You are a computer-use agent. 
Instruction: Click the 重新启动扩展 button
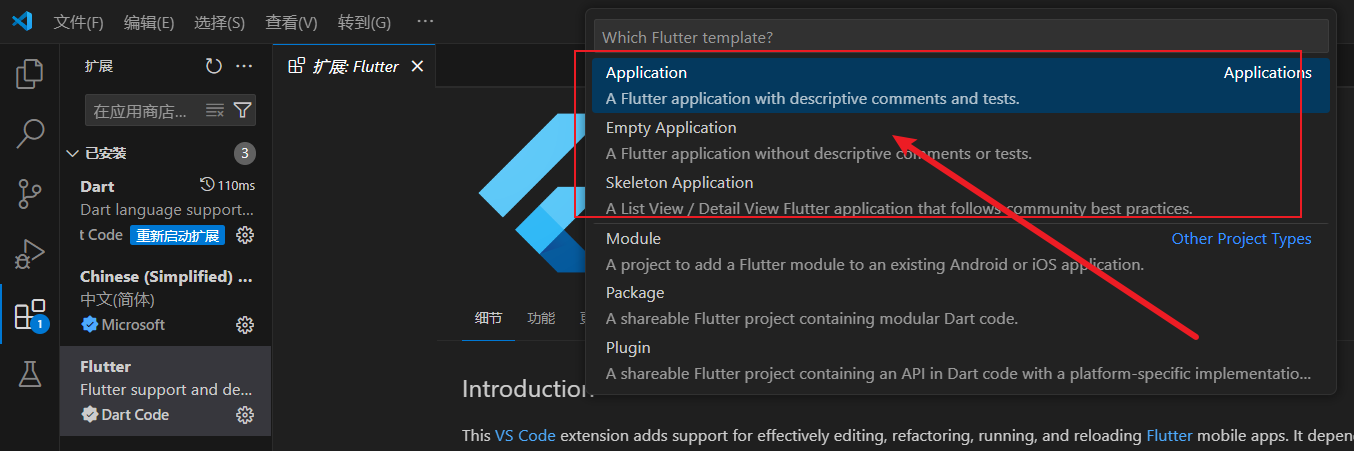tap(177, 235)
